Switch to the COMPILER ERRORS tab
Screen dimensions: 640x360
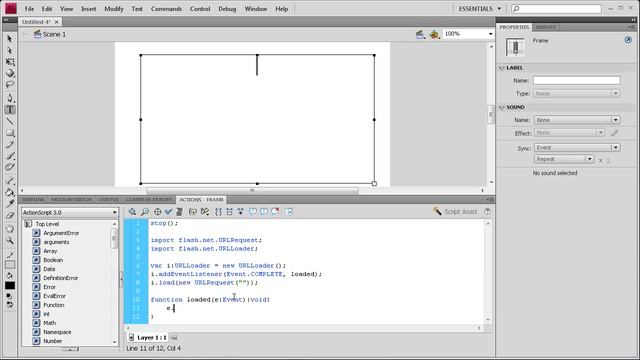pos(149,200)
